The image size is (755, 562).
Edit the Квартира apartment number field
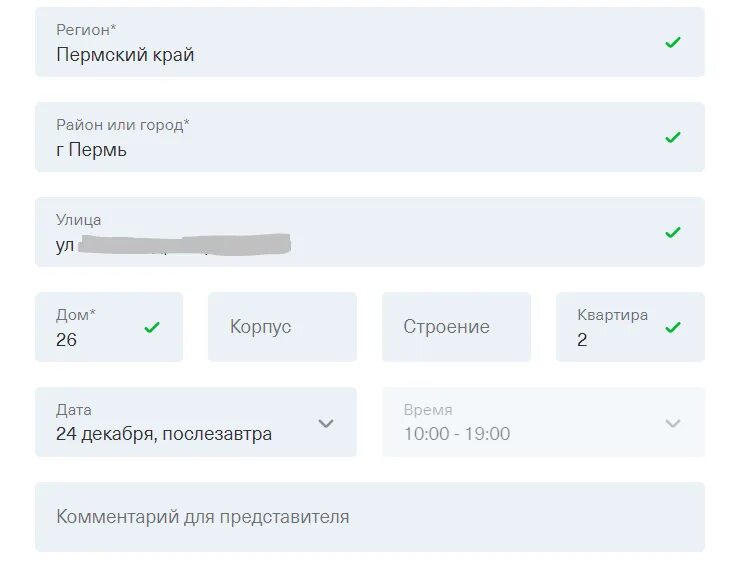(610, 338)
